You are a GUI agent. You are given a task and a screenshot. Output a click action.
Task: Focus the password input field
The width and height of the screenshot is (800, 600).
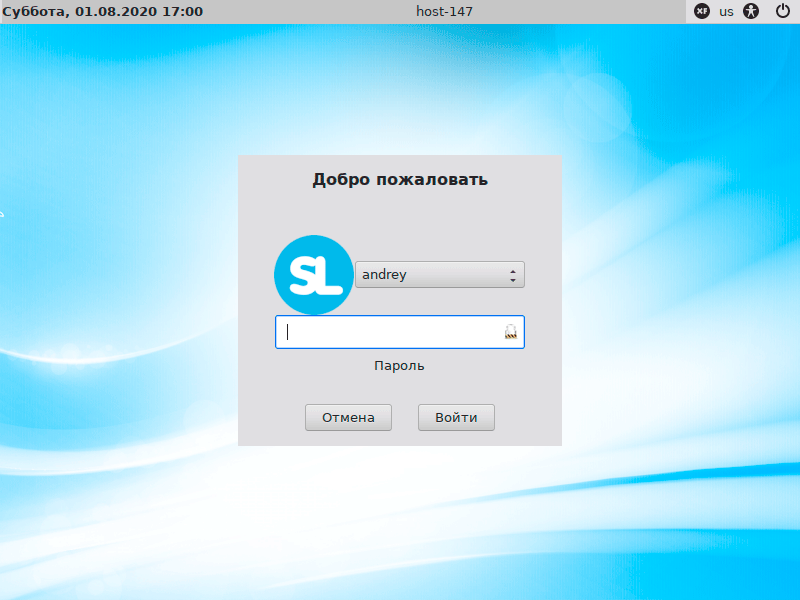[x=399, y=332]
